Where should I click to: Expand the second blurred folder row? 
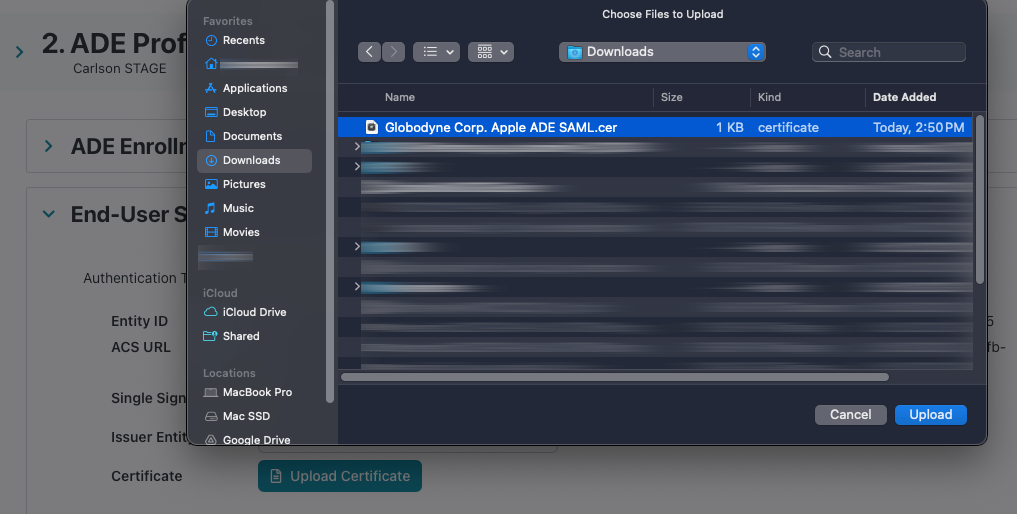tap(357, 167)
